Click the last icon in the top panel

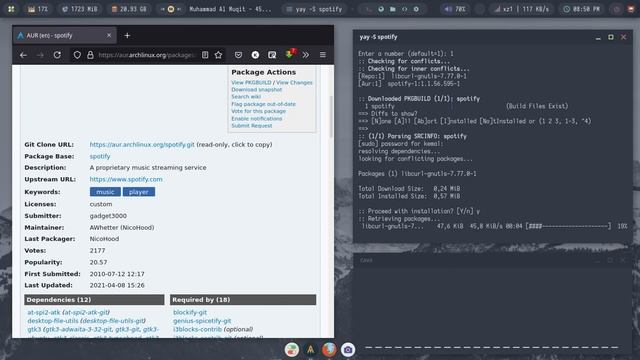[x=631, y=9]
